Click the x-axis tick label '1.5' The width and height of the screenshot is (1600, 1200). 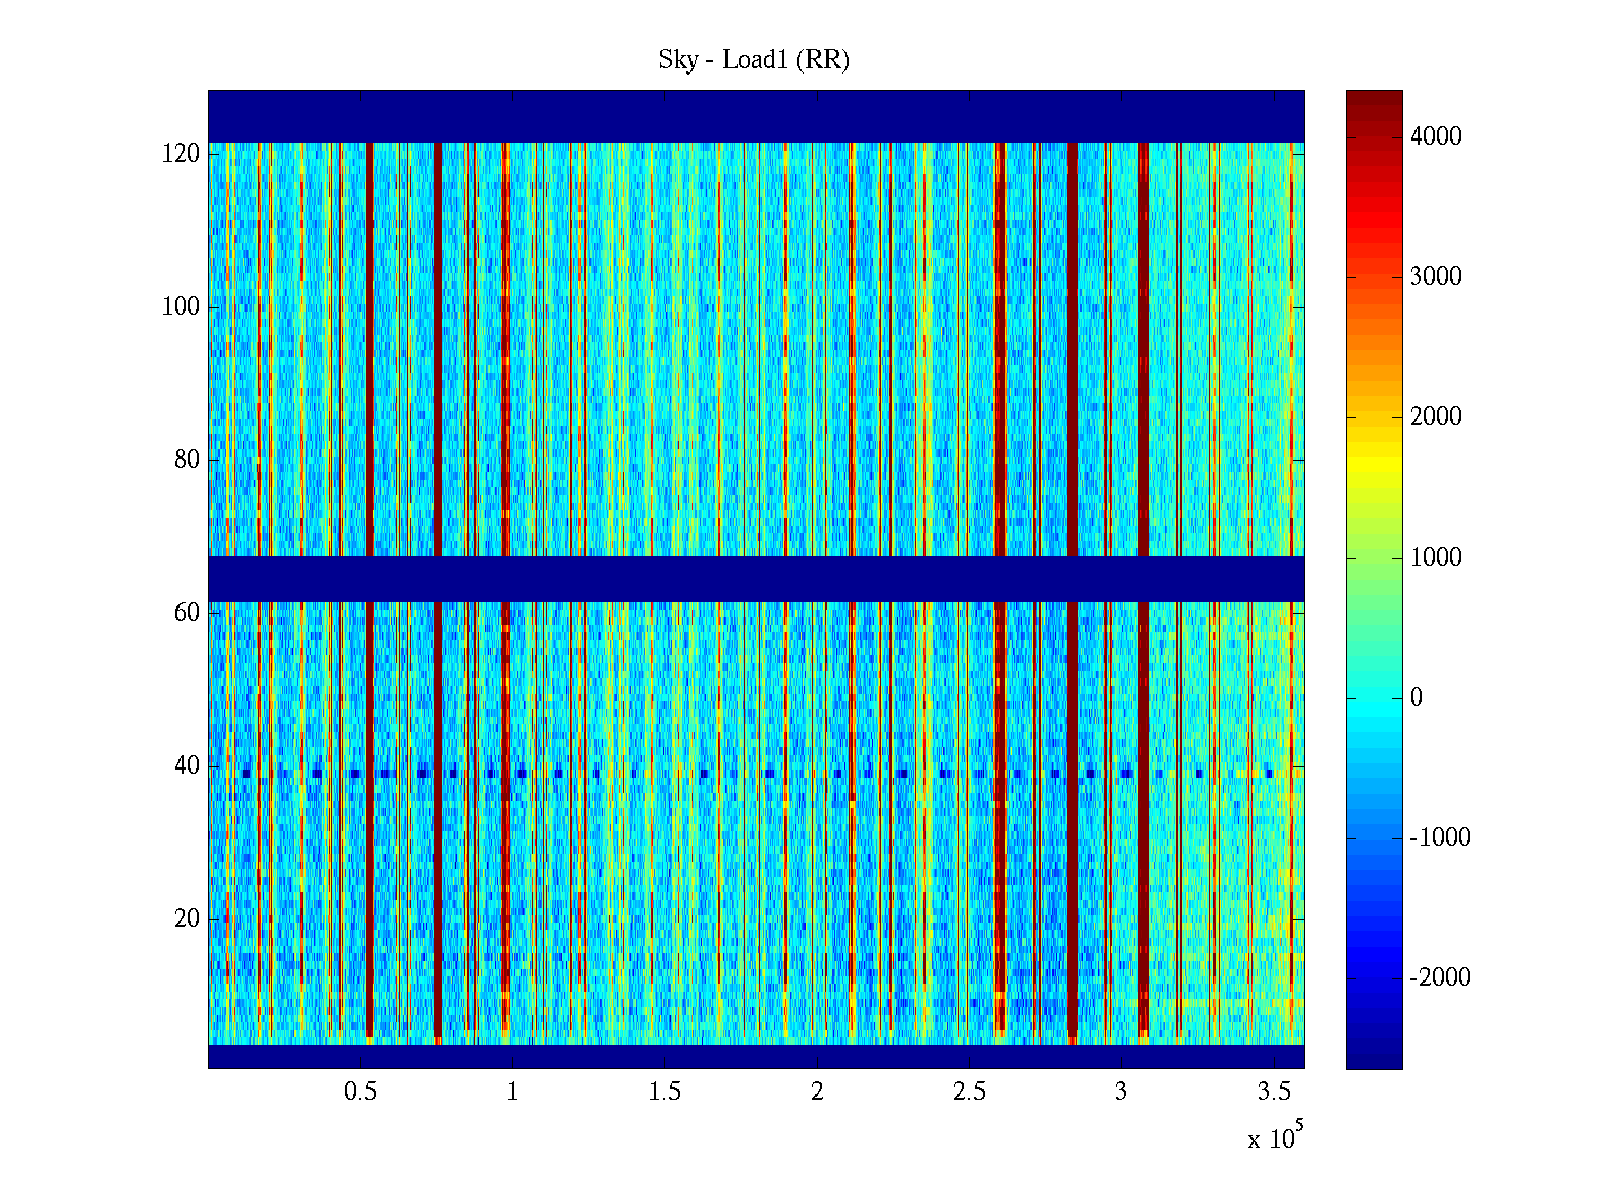[x=664, y=1092]
